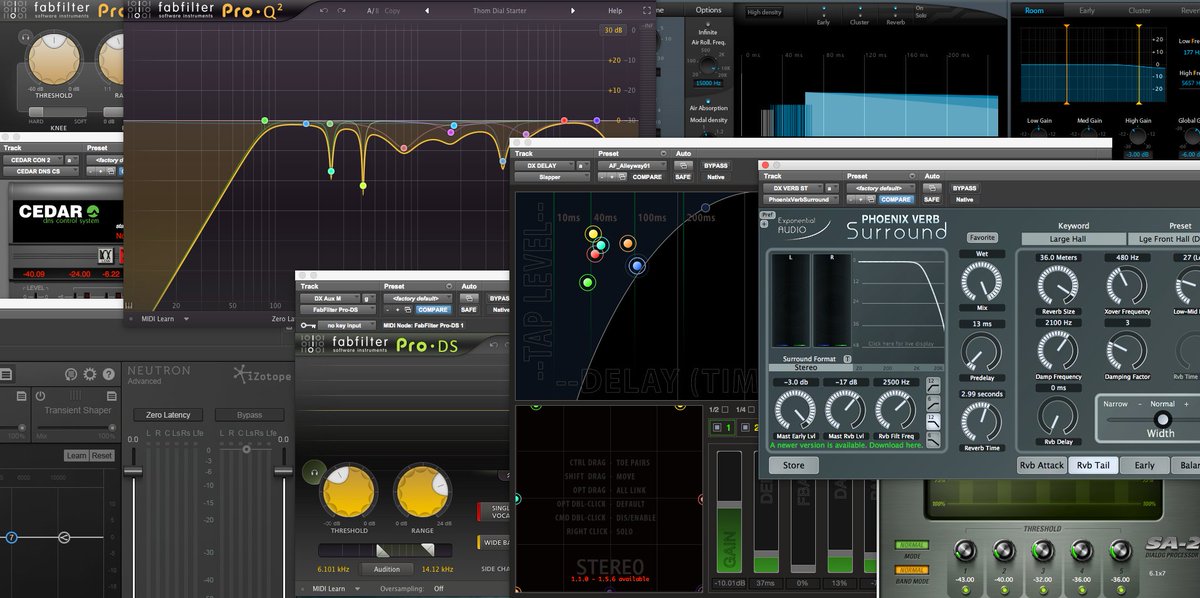Screen dimensions: 1200x598
Task: Toggle COMPARE in Pro-DS window
Action: [433, 310]
